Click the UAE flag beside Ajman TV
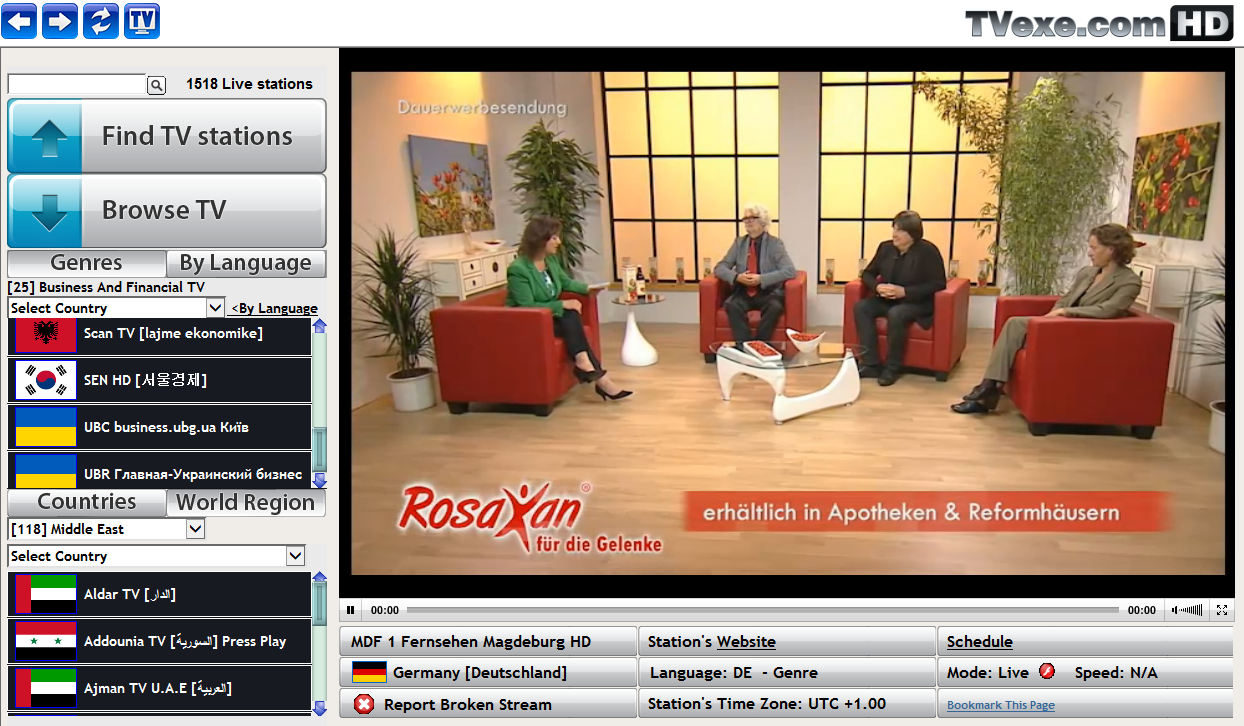This screenshot has width=1244, height=726. [x=46, y=688]
